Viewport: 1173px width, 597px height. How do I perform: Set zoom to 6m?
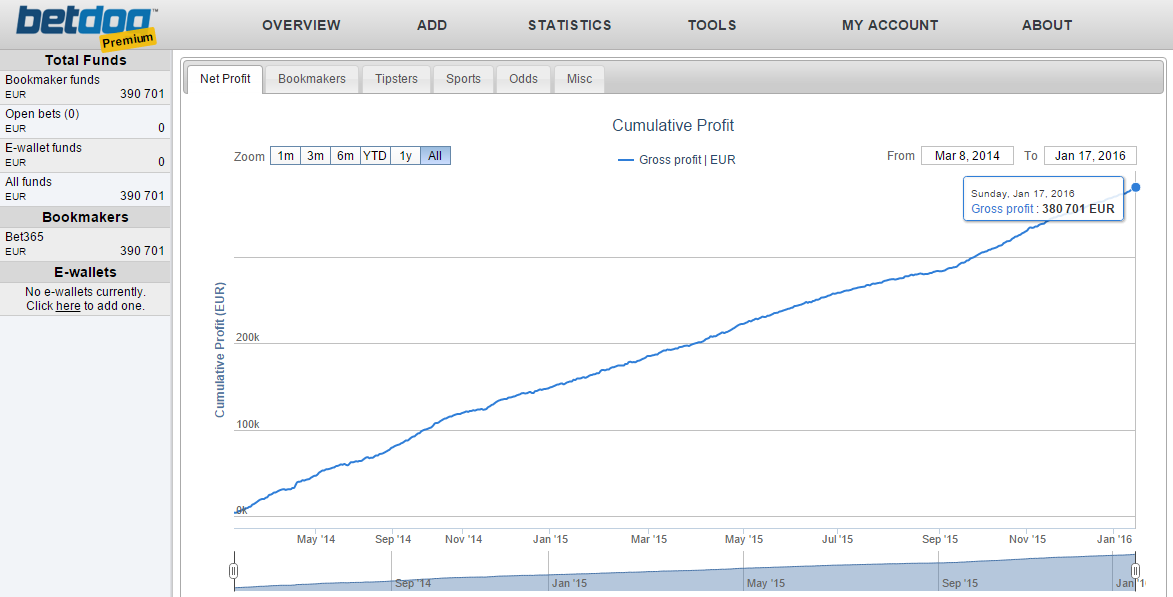[345, 156]
